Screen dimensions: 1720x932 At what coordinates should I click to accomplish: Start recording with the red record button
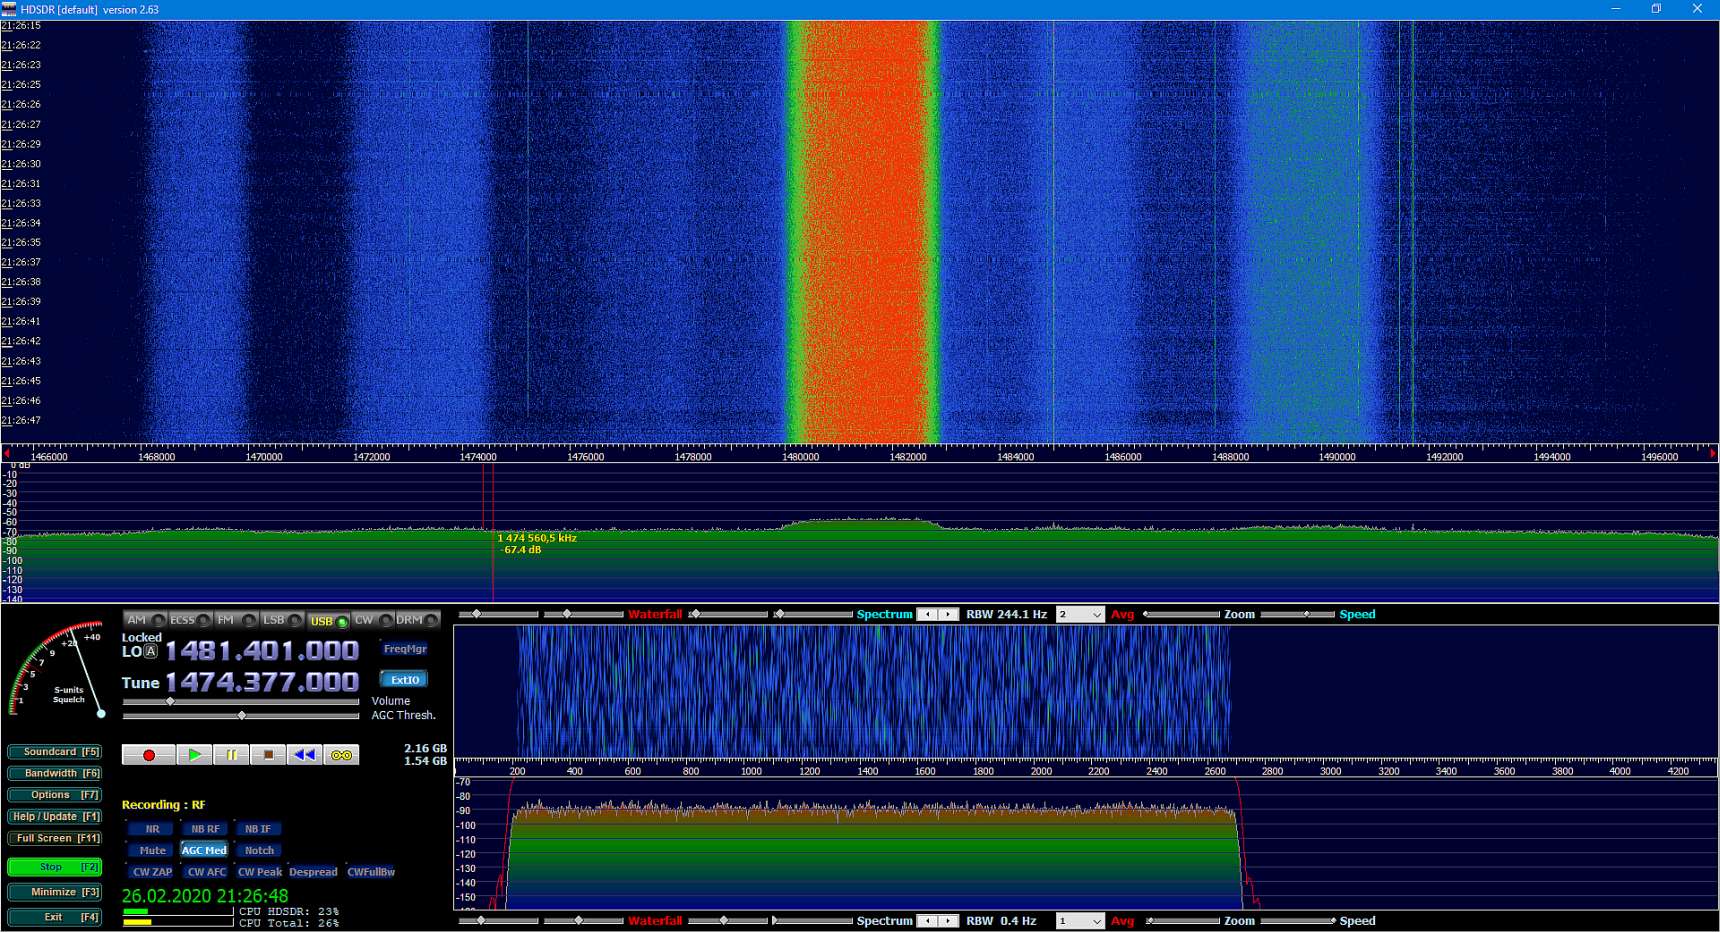[x=149, y=755]
